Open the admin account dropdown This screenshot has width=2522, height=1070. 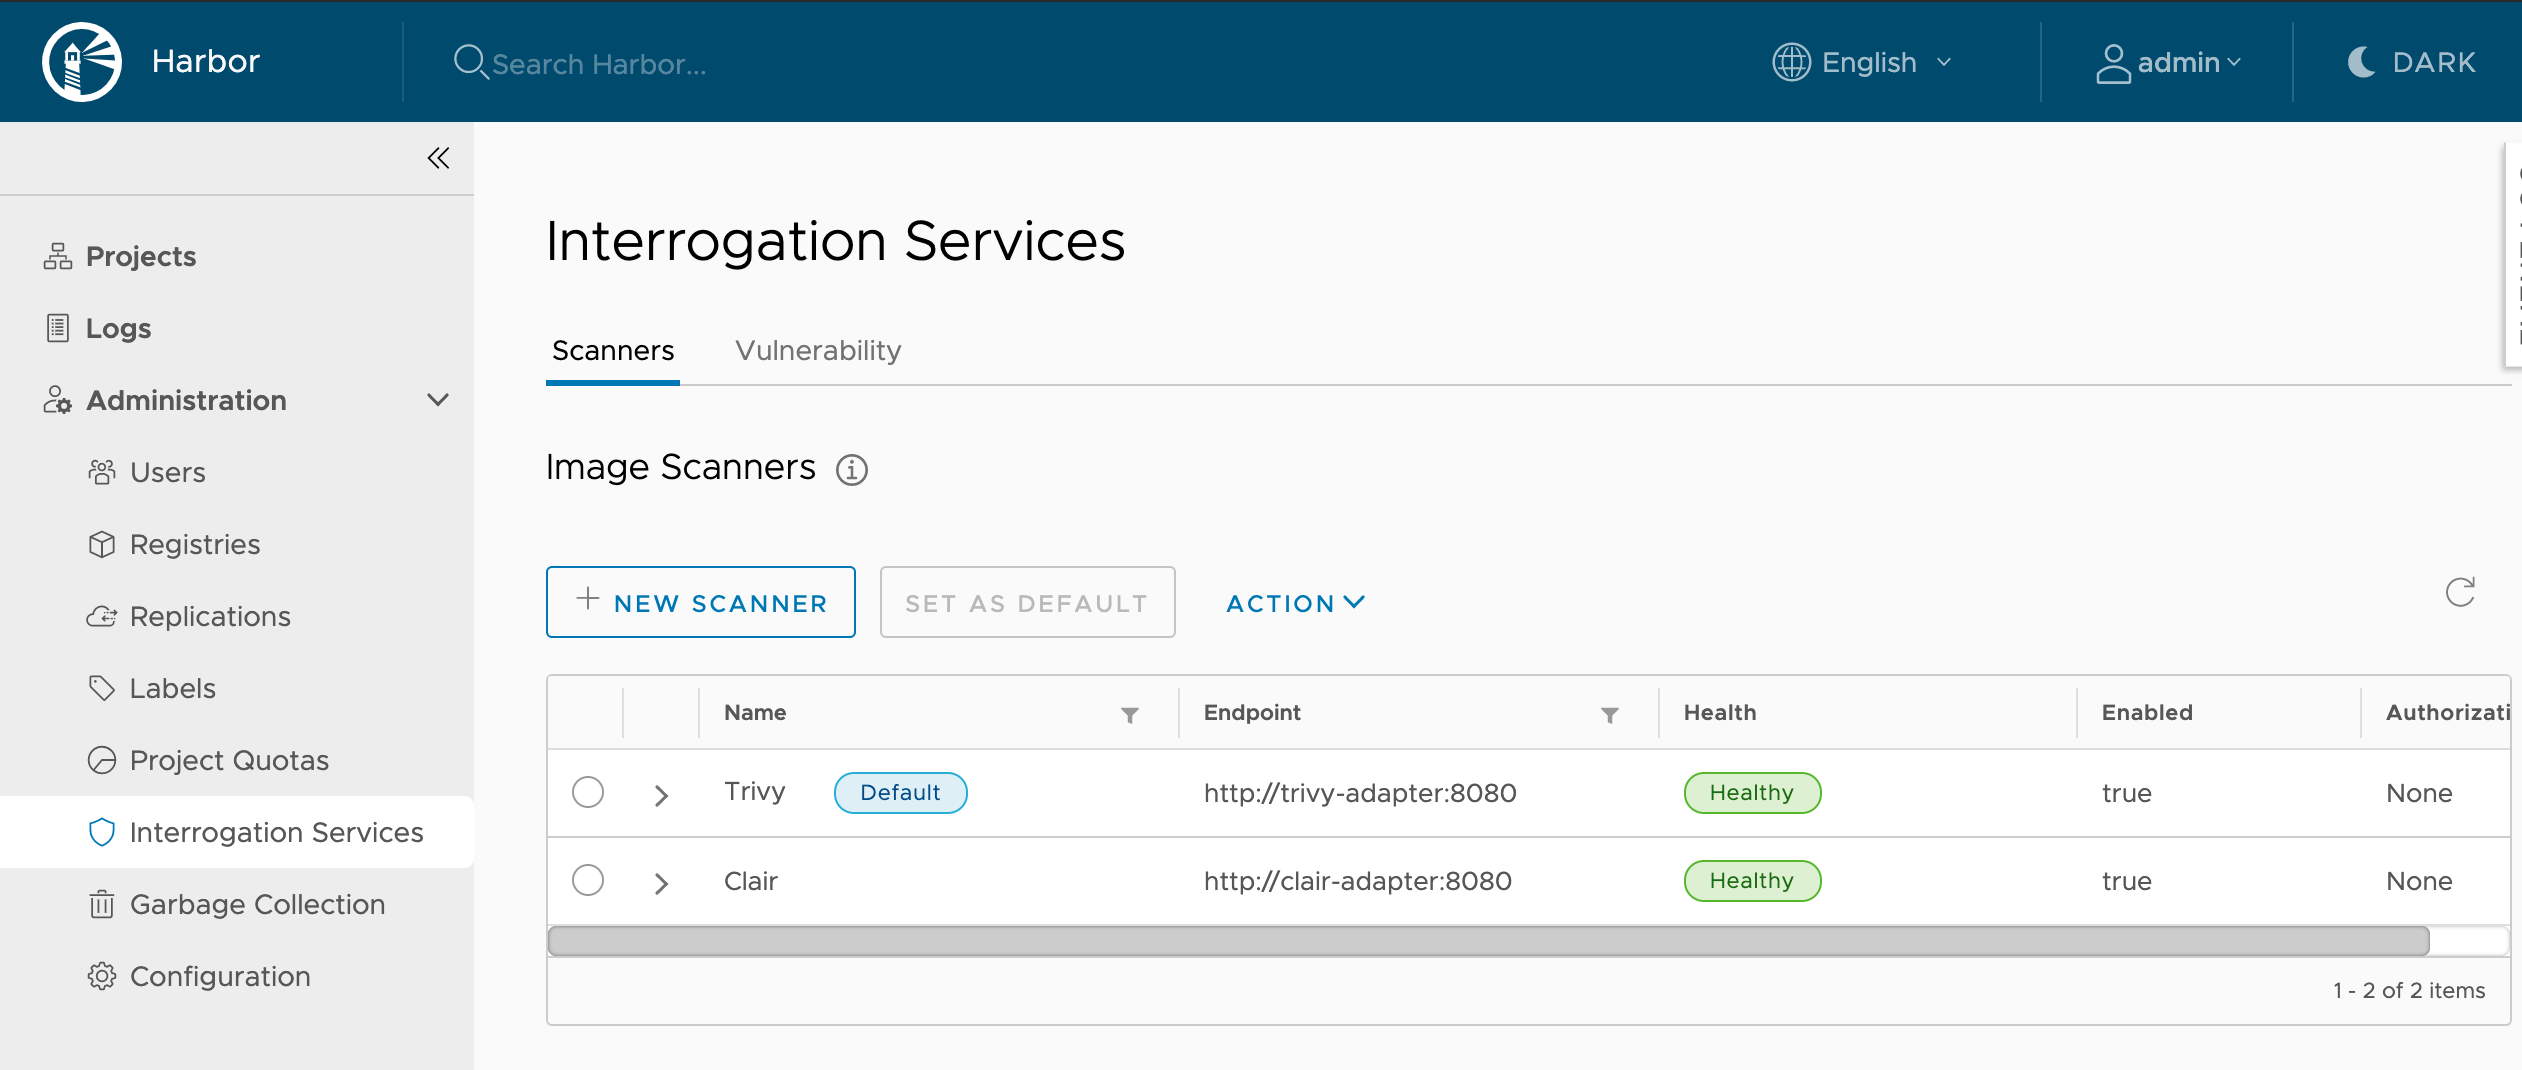[x=2168, y=63]
